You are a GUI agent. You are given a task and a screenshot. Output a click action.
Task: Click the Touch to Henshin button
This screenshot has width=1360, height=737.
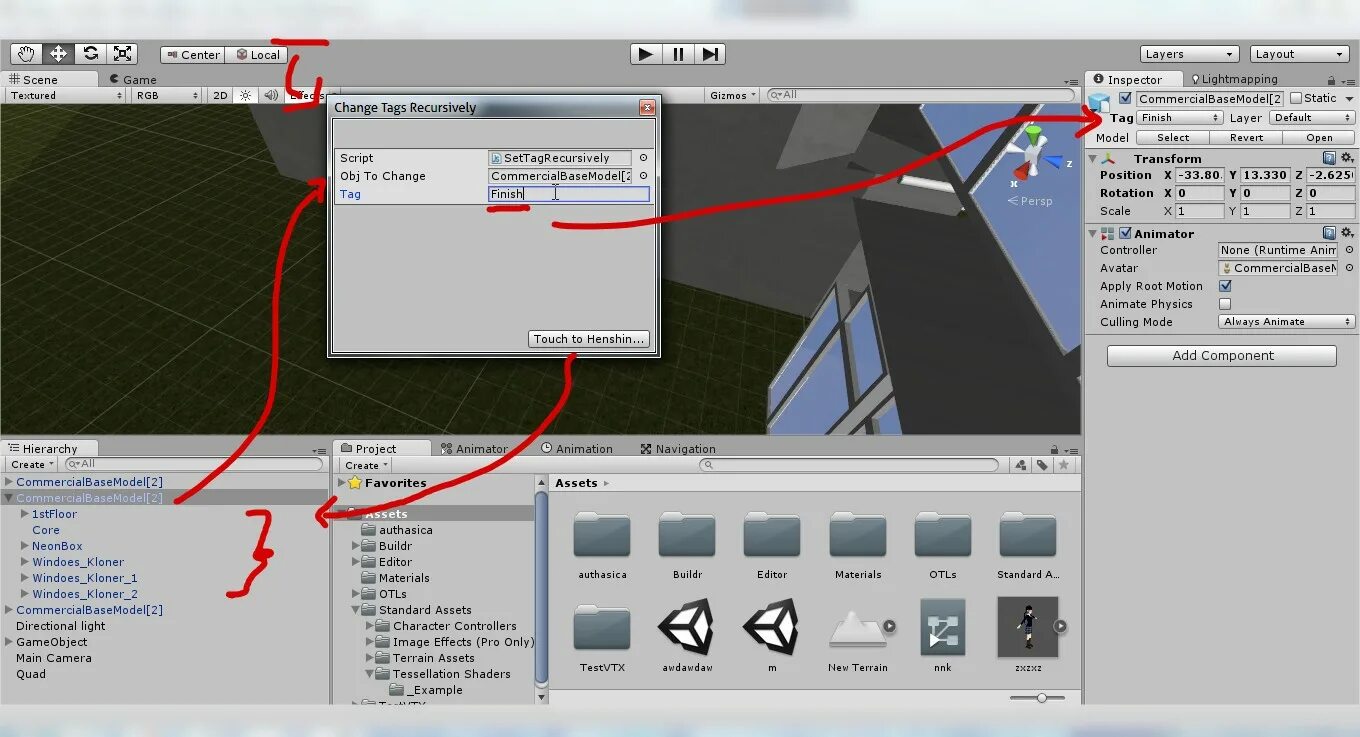[589, 339]
